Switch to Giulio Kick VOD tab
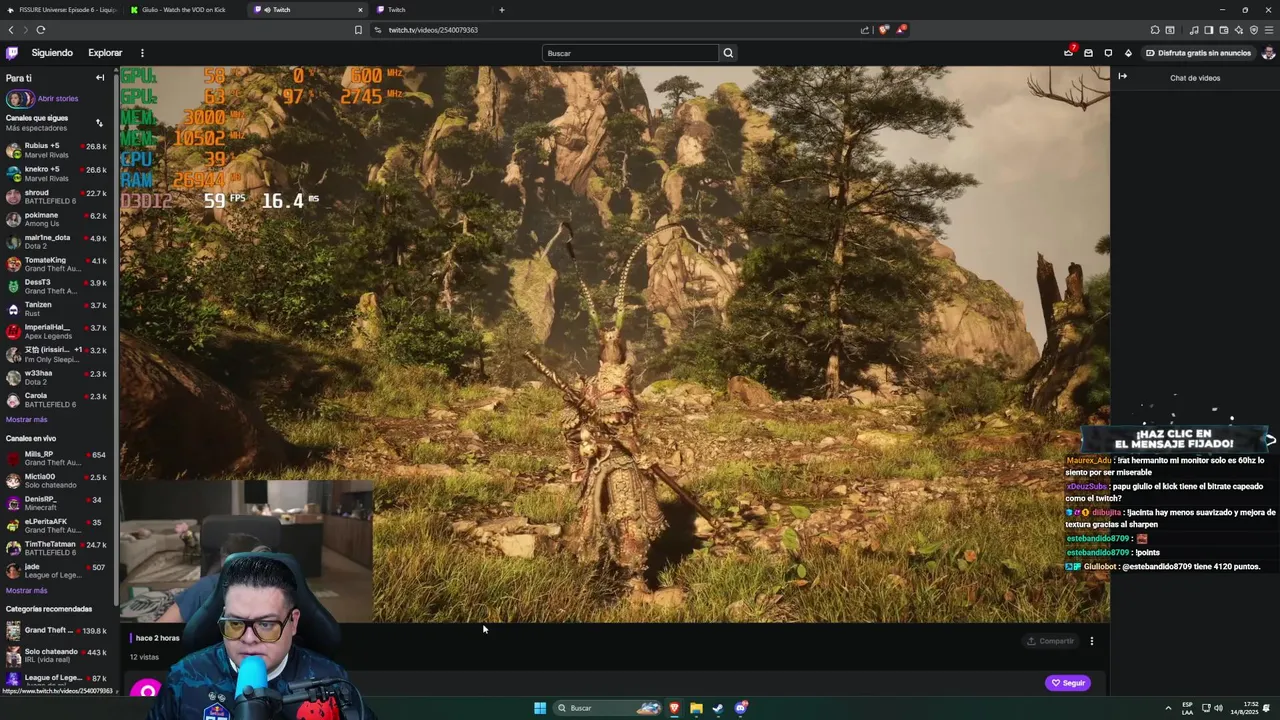This screenshot has width=1280, height=720. (185, 10)
